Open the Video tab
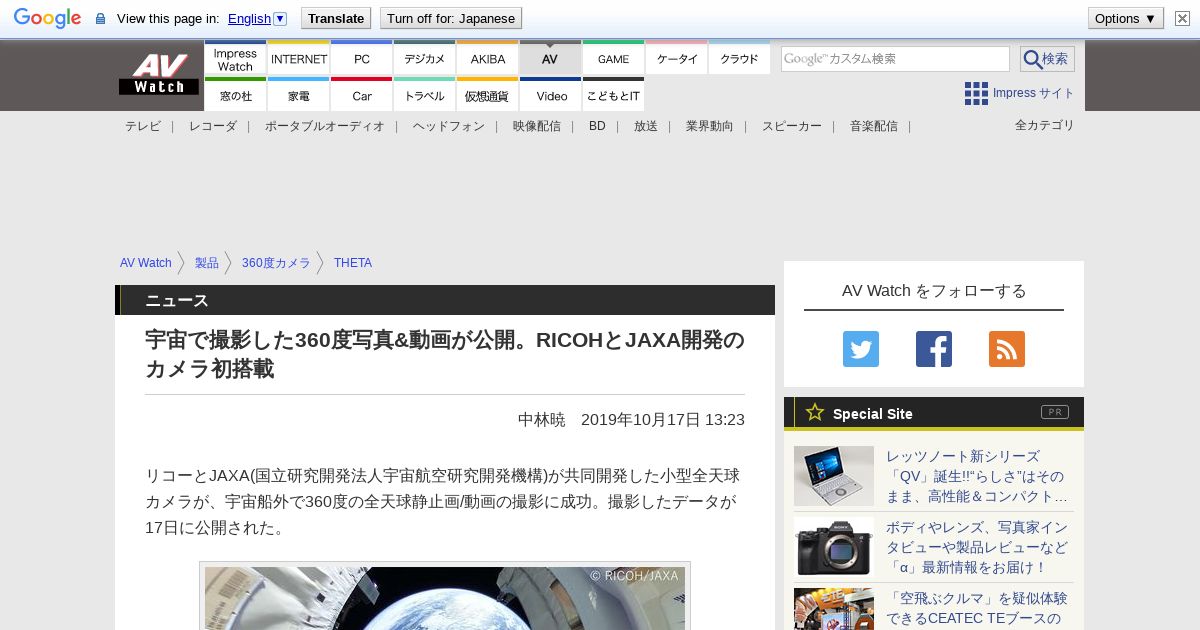 point(550,96)
